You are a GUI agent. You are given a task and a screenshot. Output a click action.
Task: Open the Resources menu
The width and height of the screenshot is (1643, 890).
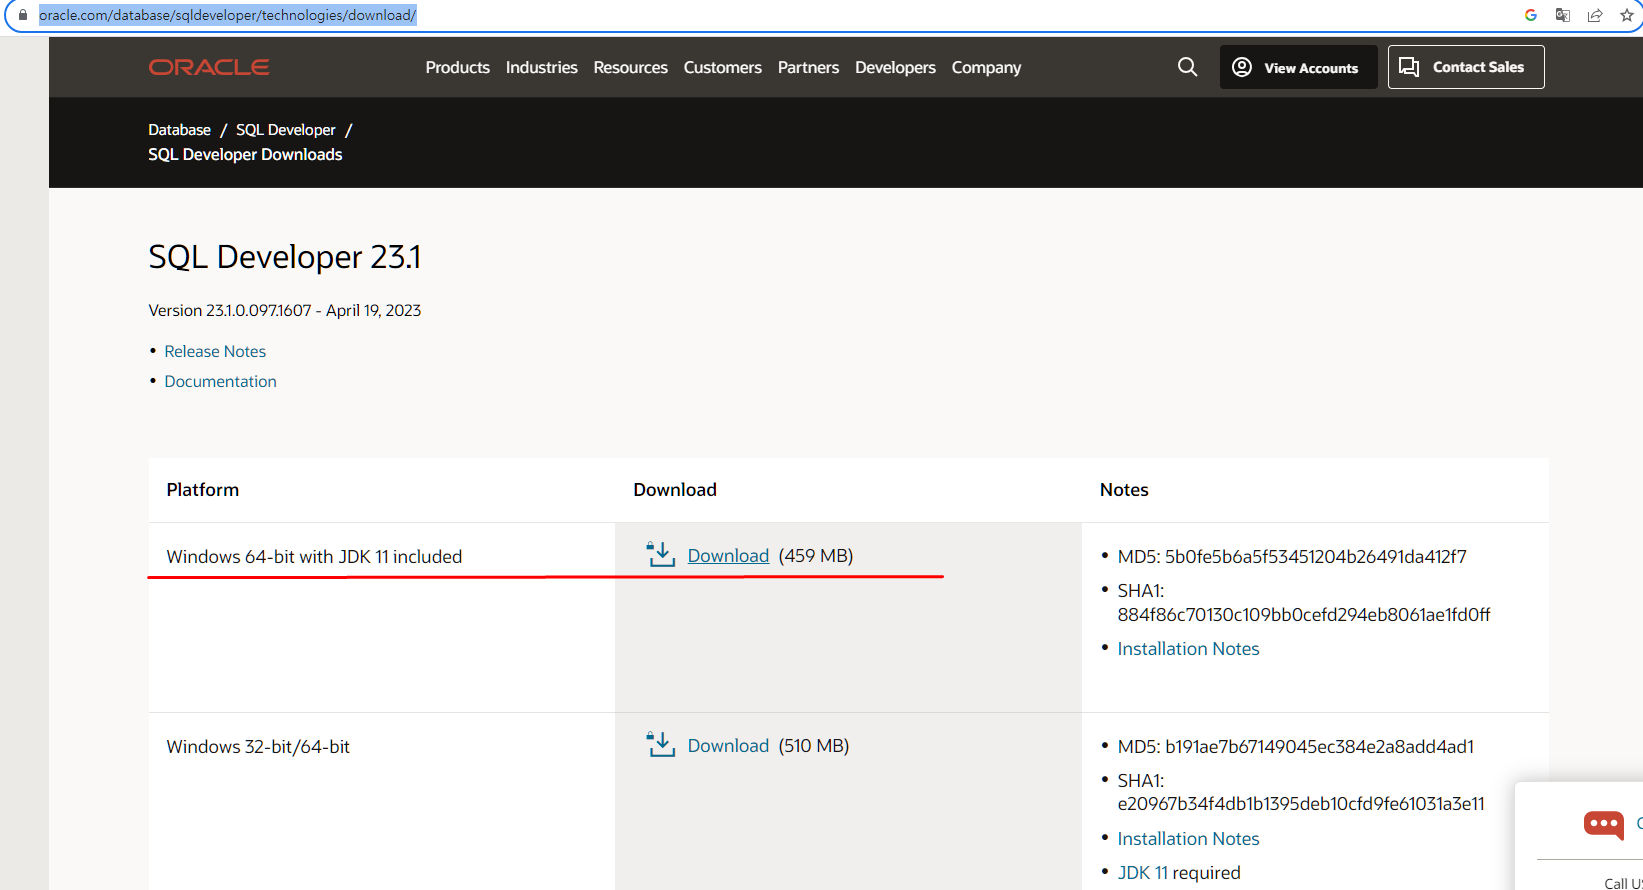(x=630, y=67)
